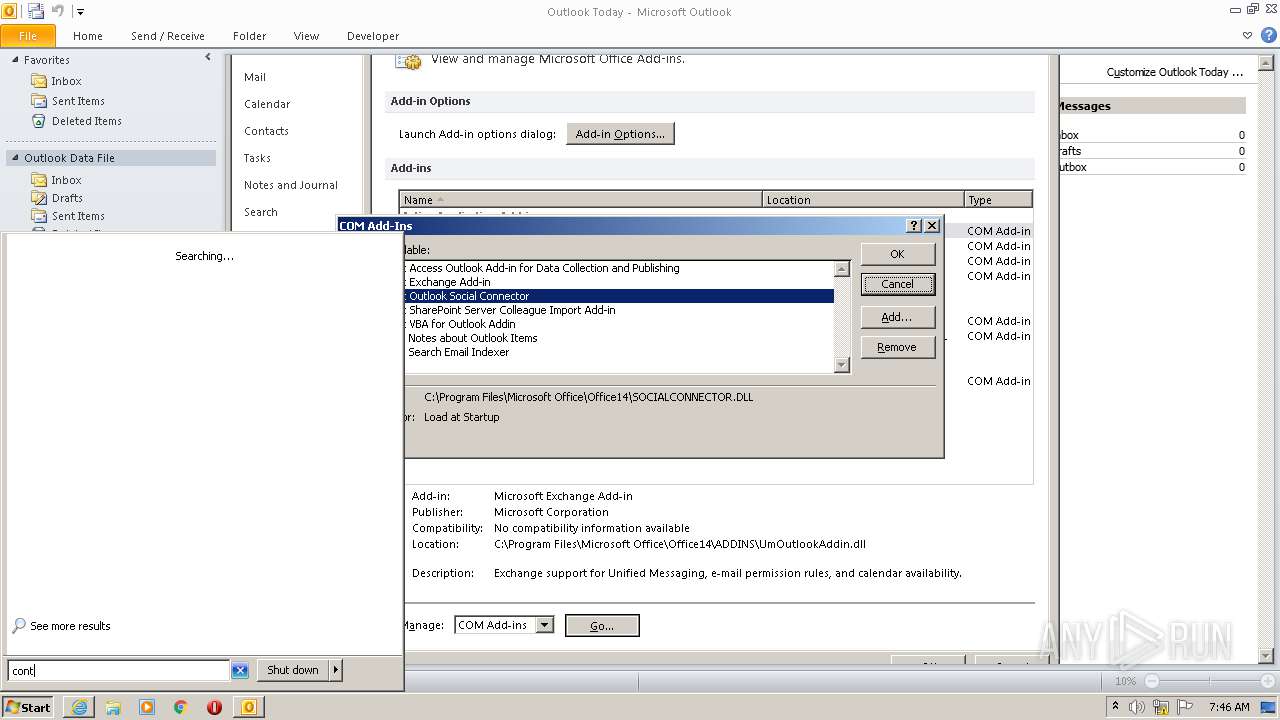Launch Internet Explorer from taskbar
1280x720 pixels.
coord(79,707)
